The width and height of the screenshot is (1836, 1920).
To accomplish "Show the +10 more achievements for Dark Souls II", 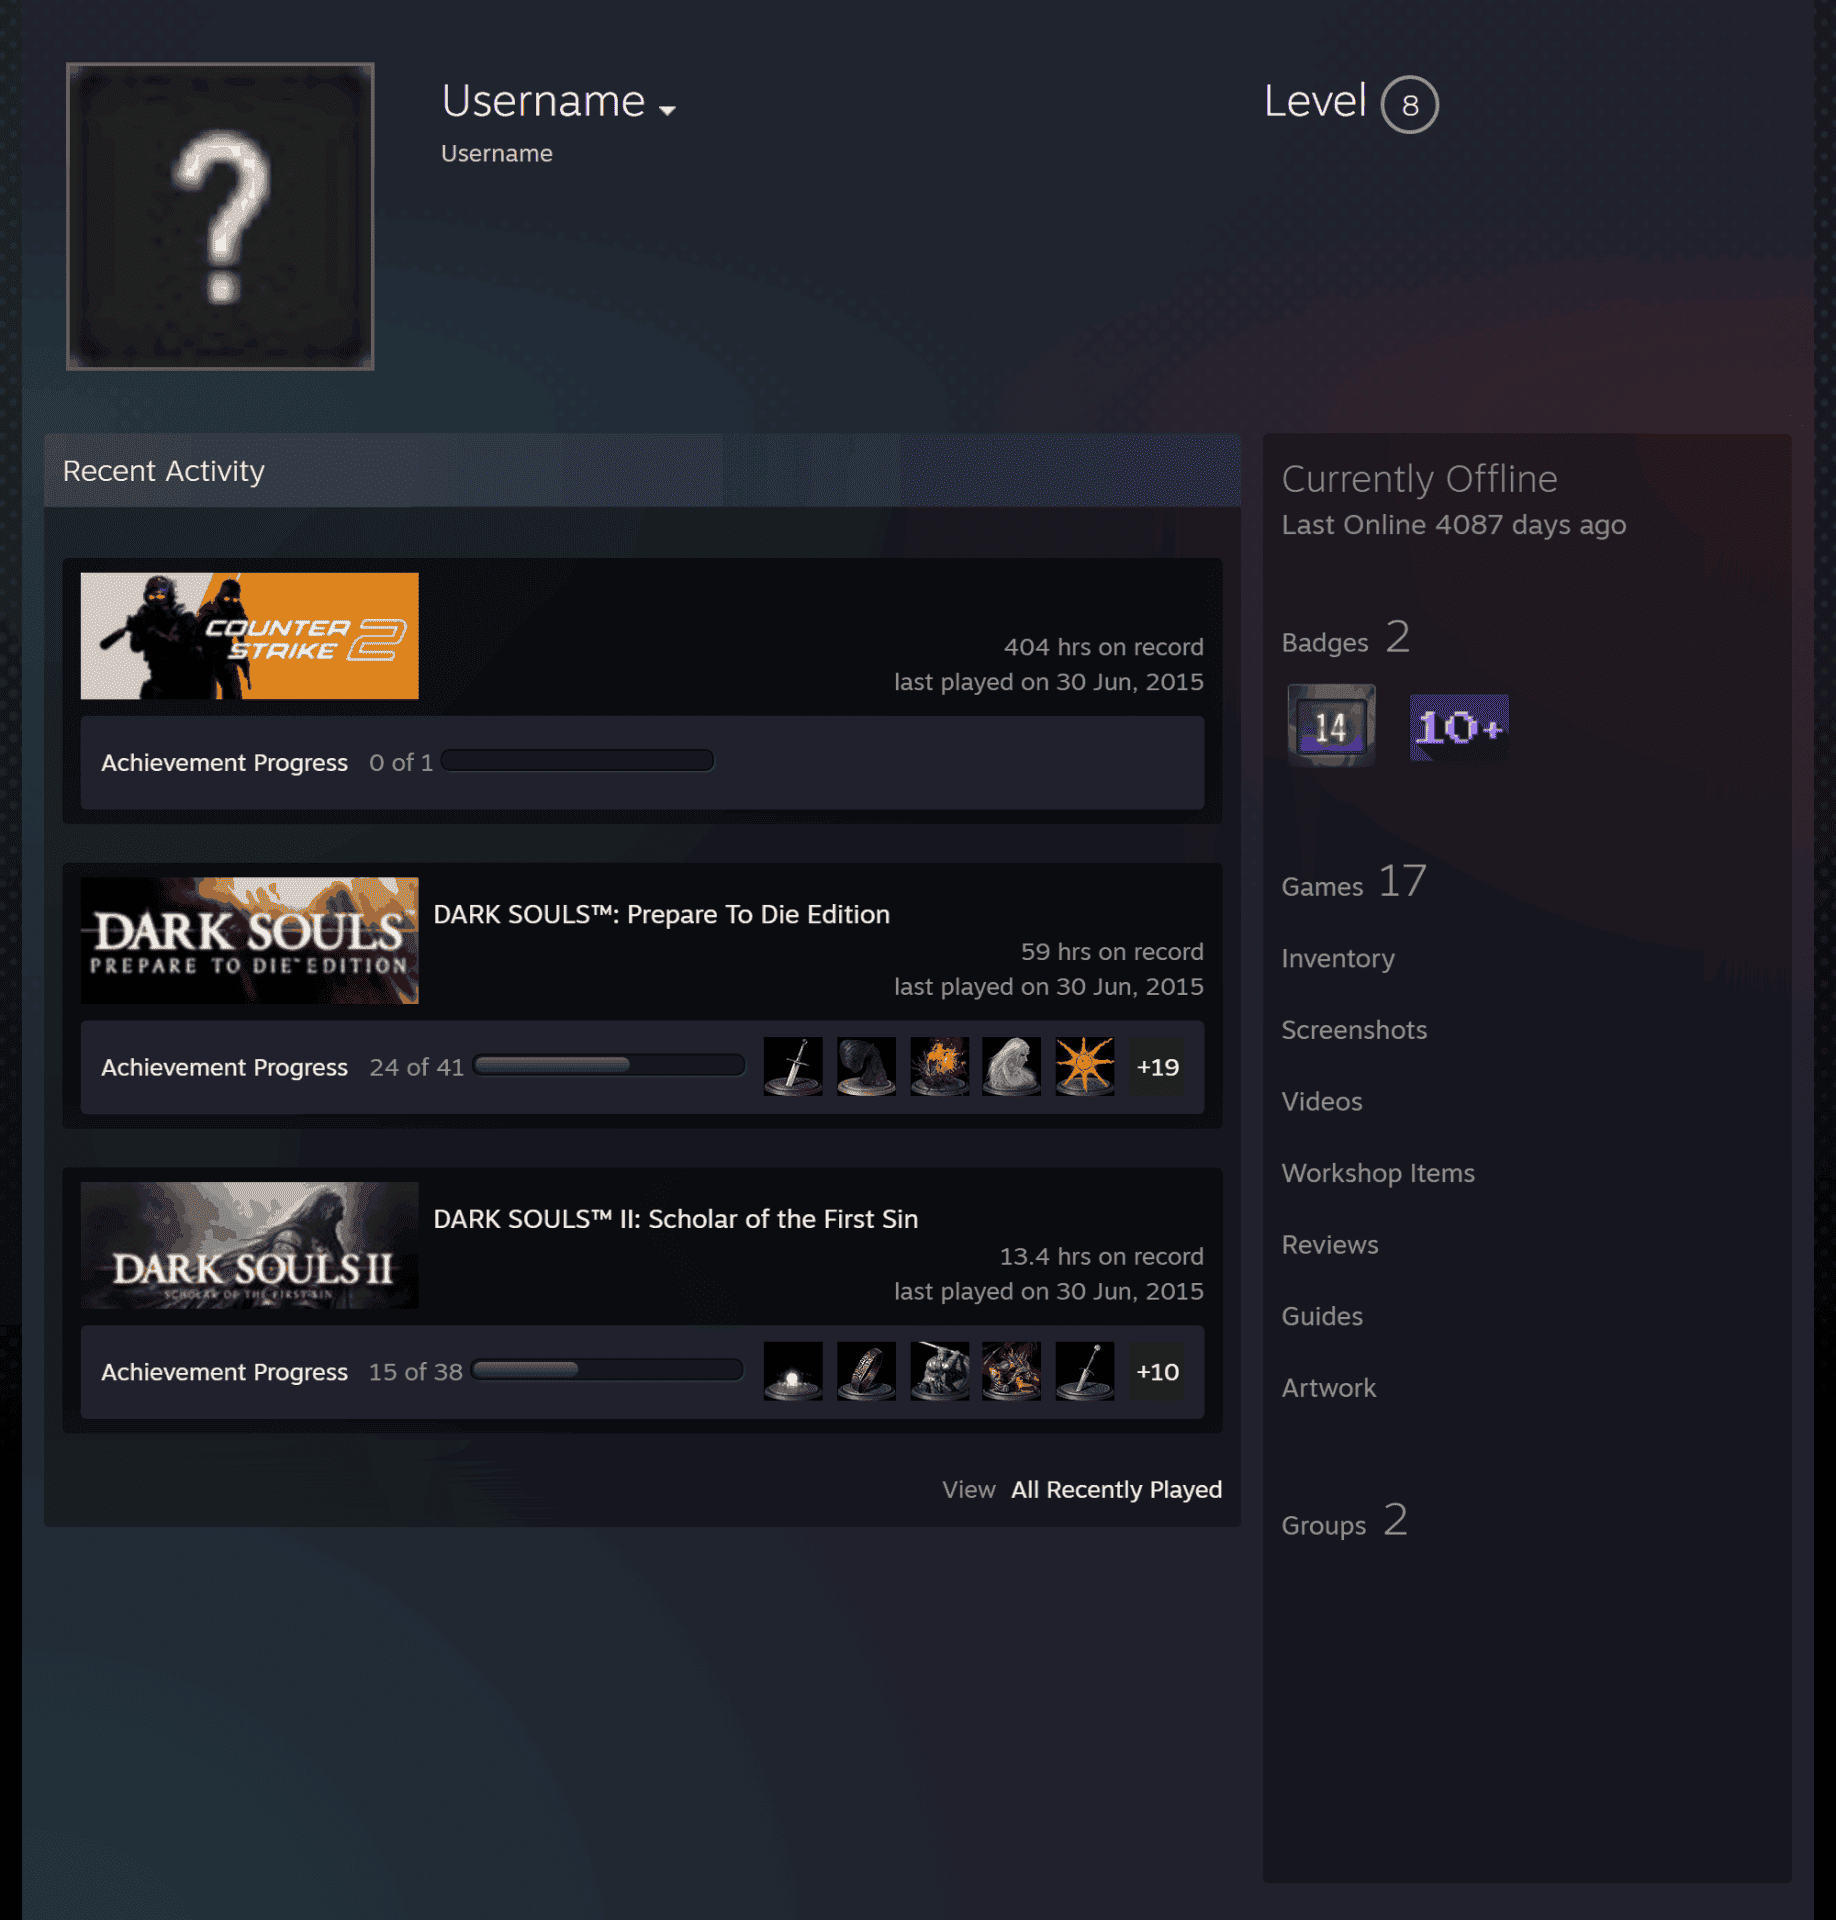I will [x=1157, y=1372].
